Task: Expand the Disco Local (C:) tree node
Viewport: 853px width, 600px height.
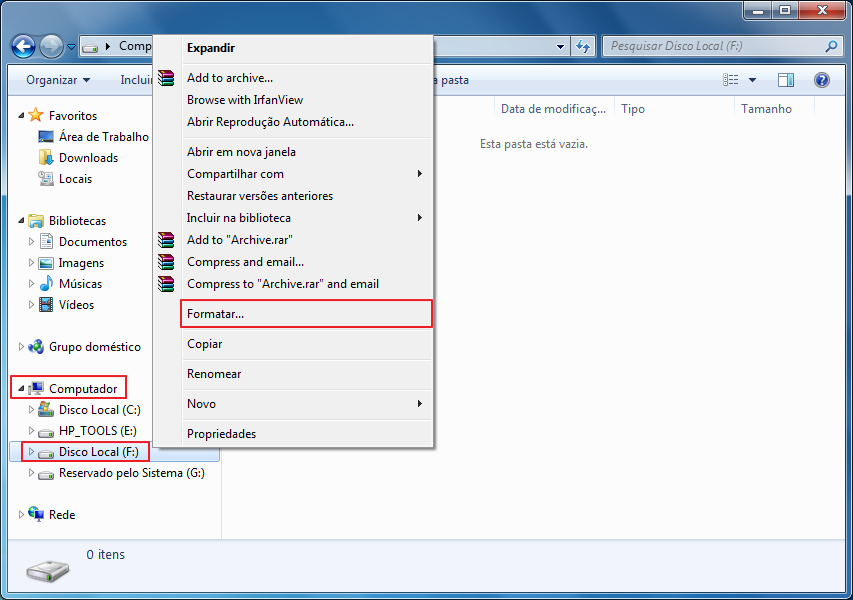Action: [x=31, y=410]
